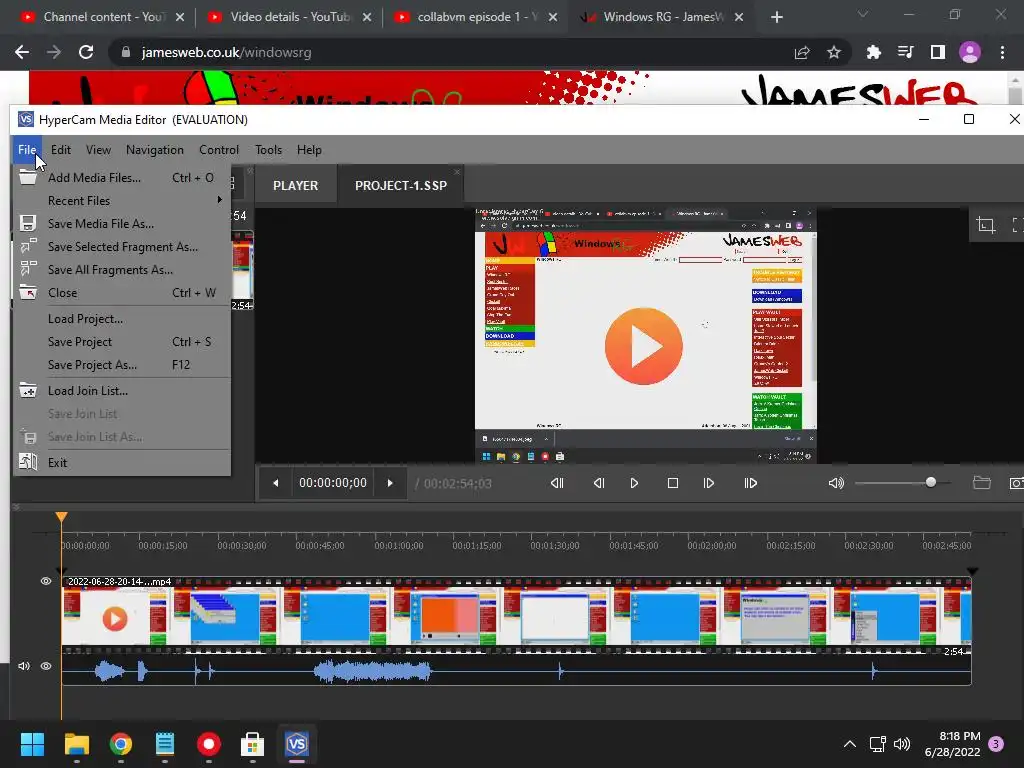1024x768 pixels.
Task: Toggle audio track visibility eye
Action: pos(46,666)
